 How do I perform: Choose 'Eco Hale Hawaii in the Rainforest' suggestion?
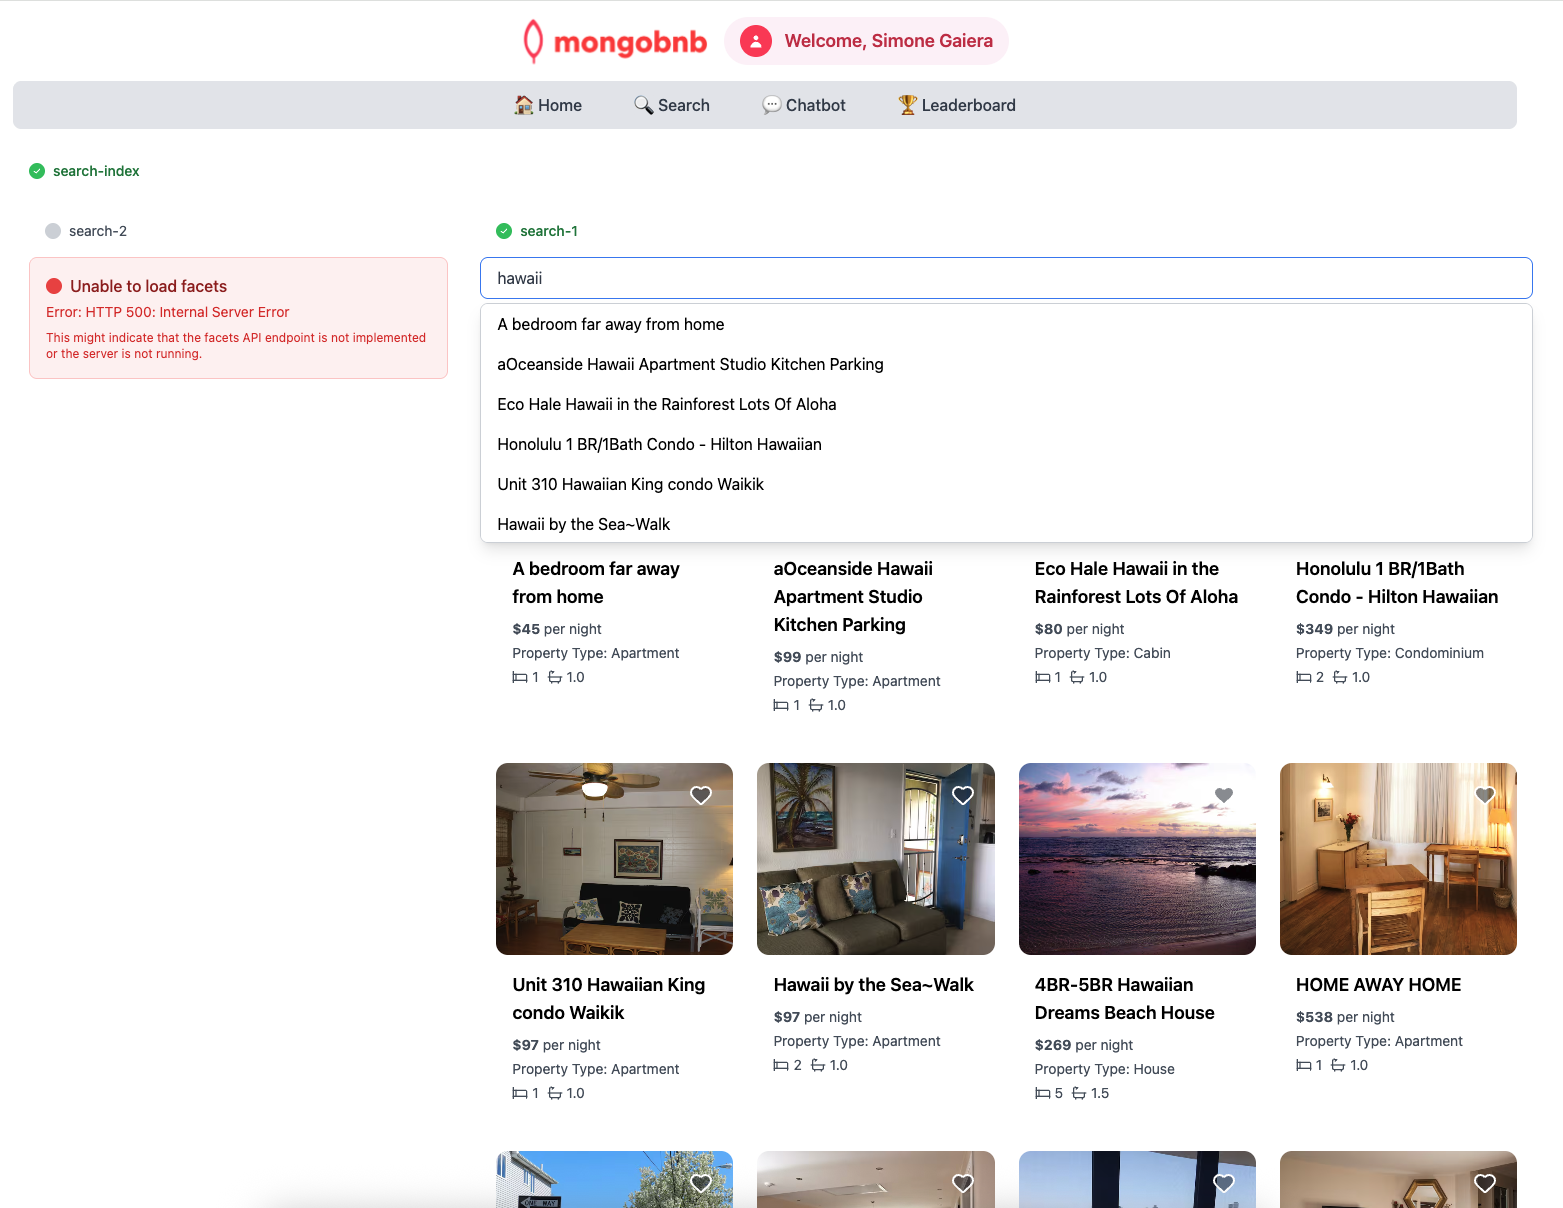pyautogui.click(x=666, y=404)
